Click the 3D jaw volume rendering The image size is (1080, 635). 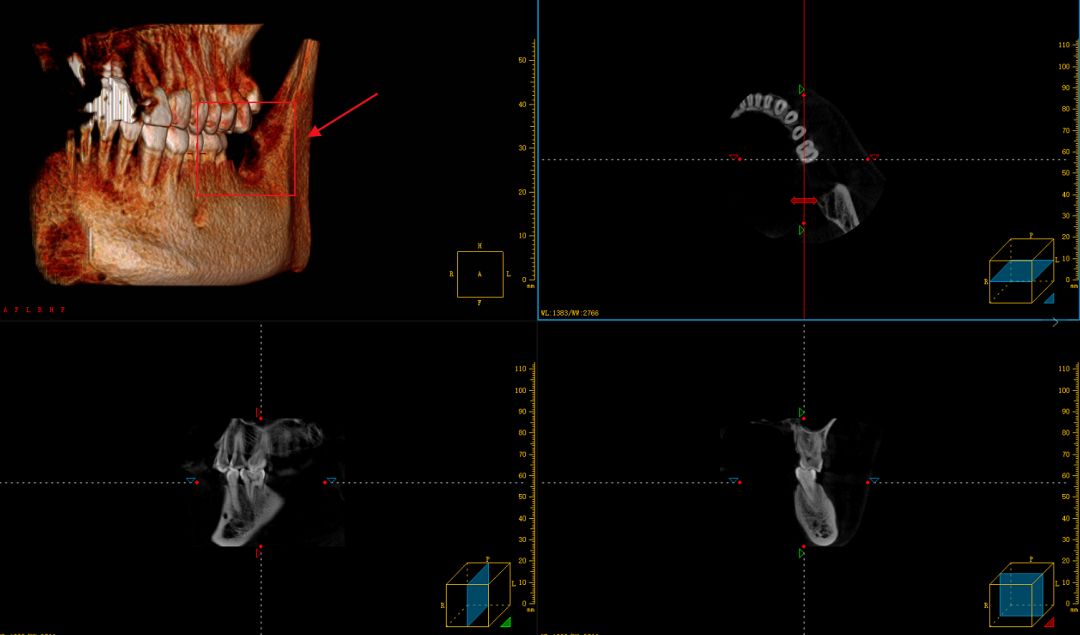pos(176,155)
